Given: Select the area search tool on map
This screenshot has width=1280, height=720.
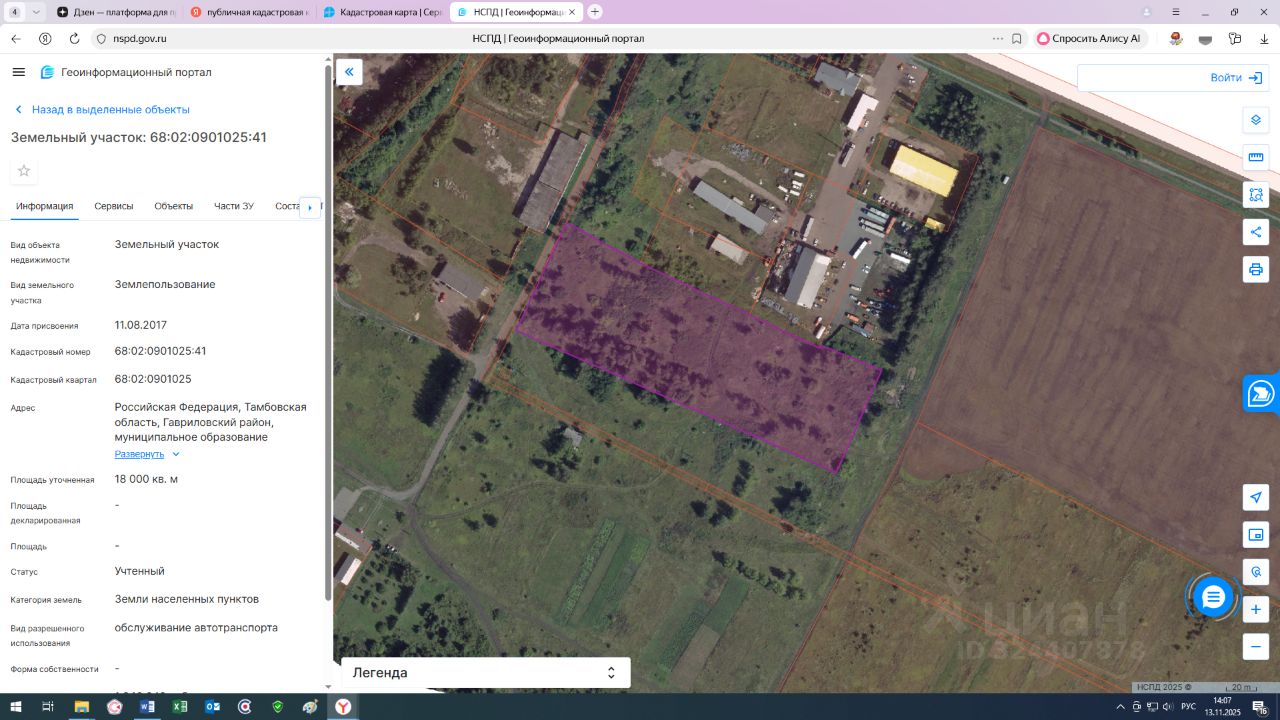Looking at the screenshot, I should coord(1256,195).
